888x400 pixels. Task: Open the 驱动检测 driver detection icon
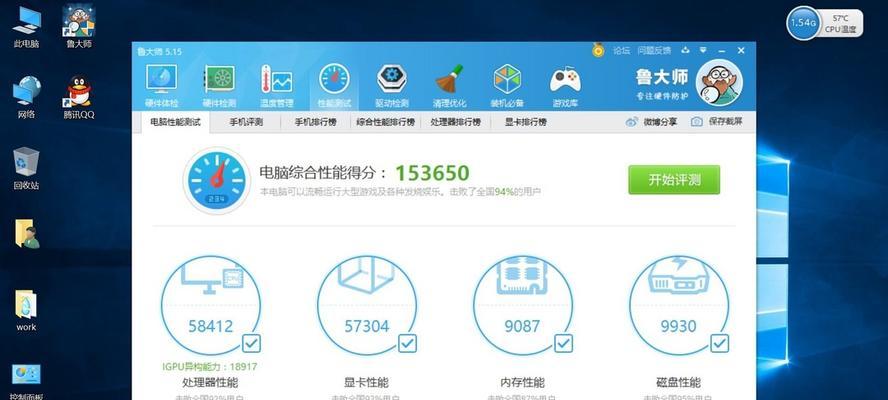pos(391,86)
